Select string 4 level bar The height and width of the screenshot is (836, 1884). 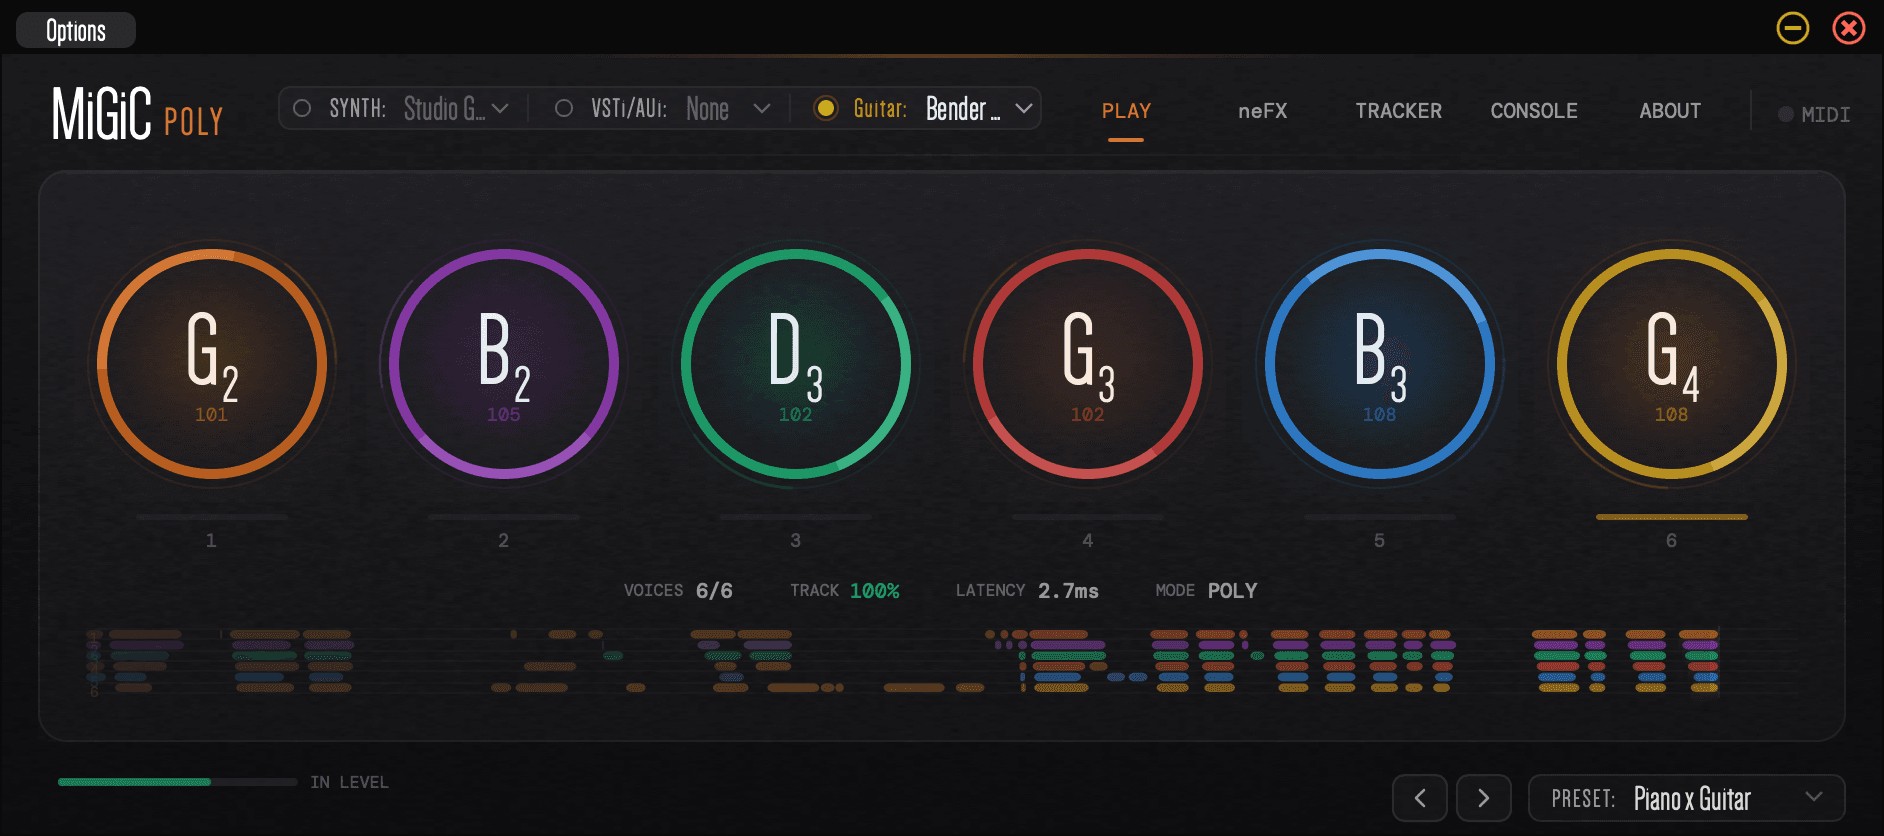pyautogui.click(x=1088, y=517)
